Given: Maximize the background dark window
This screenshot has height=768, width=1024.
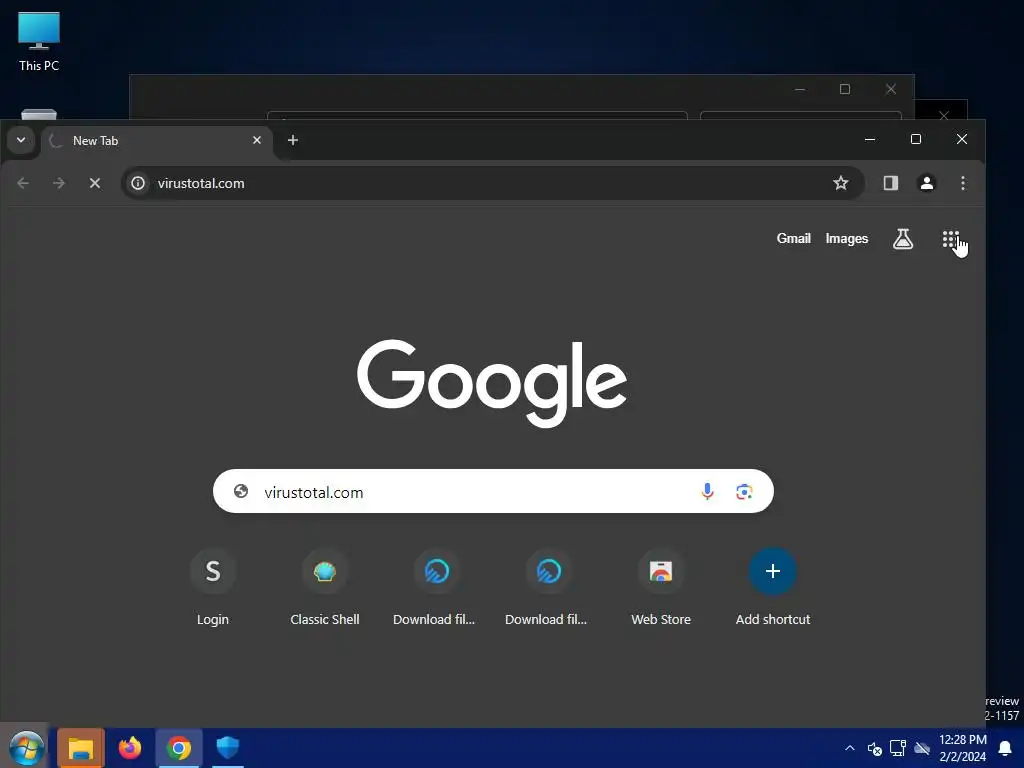Looking at the screenshot, I should pos(844,89).
